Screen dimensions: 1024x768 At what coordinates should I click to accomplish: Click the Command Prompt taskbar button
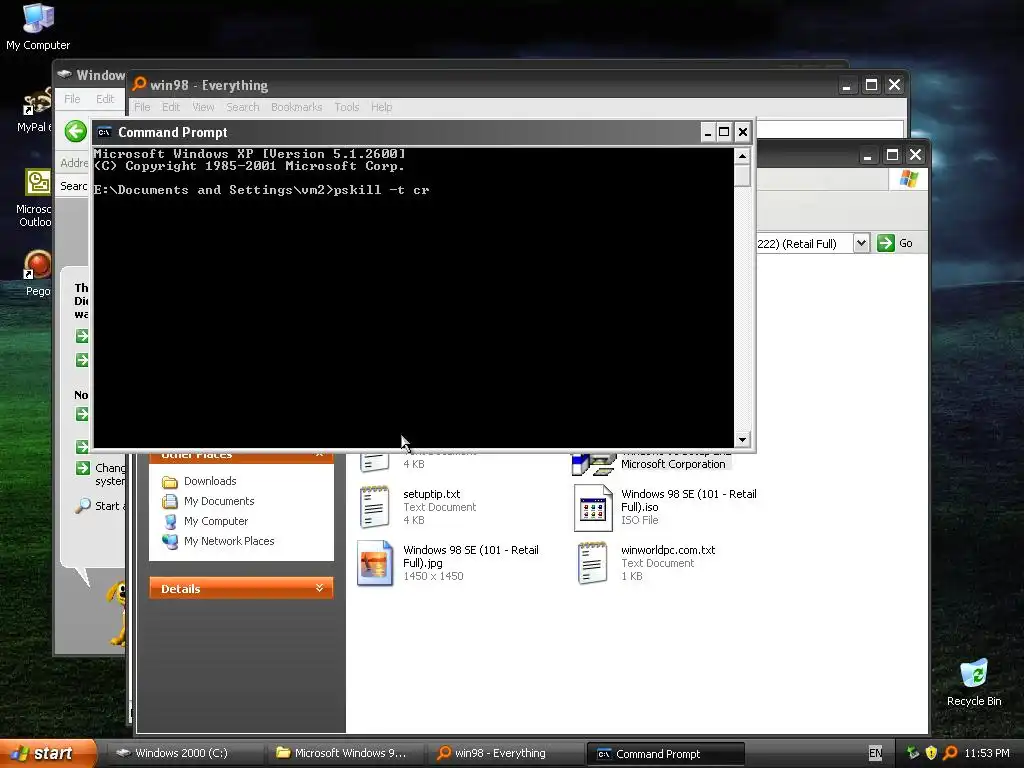(x=665, y=754)
